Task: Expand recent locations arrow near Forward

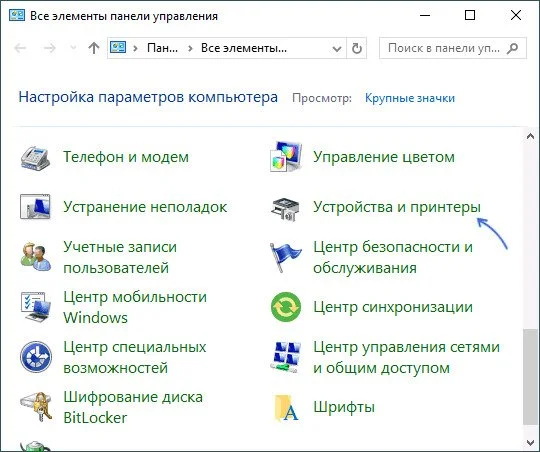Action: [73, 48]
